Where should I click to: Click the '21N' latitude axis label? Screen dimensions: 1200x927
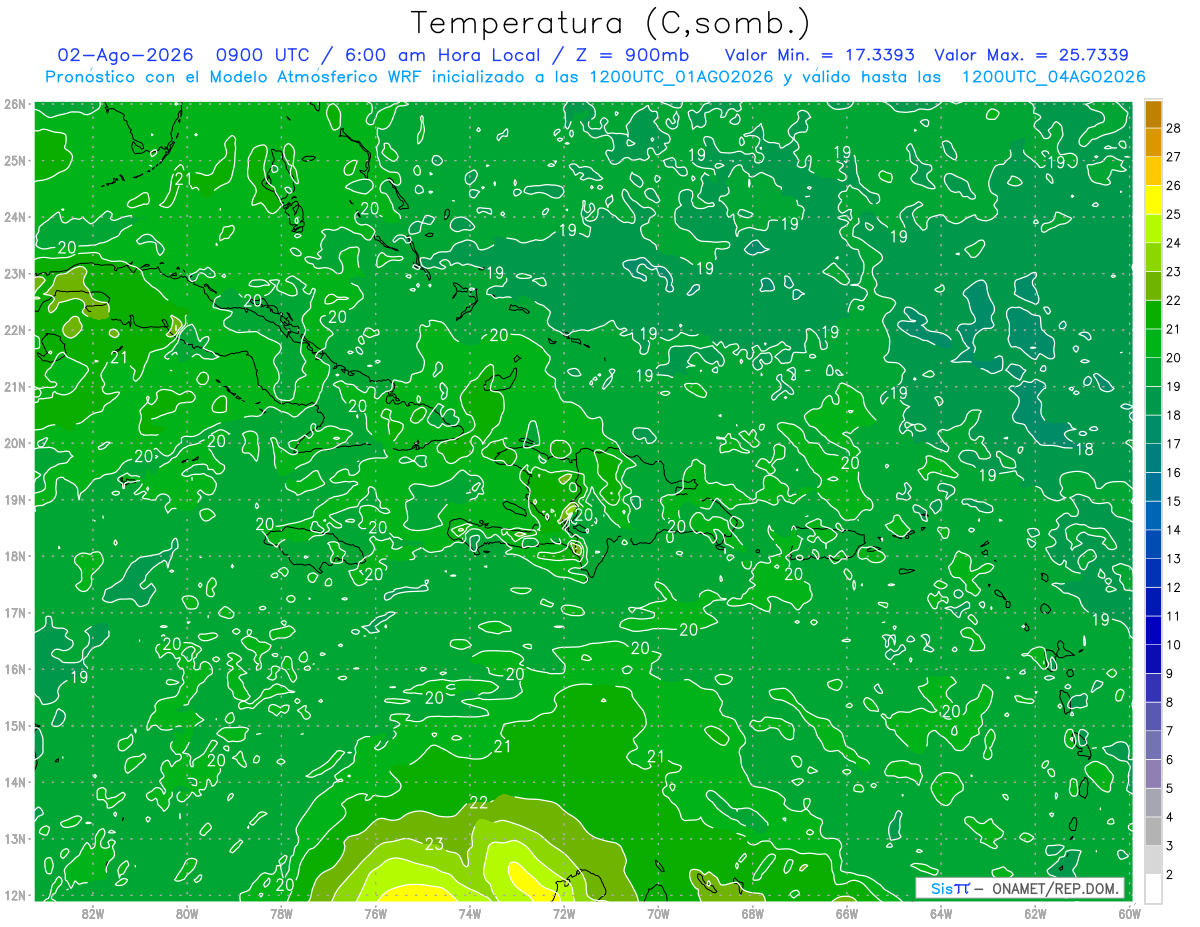click(15, 386)
